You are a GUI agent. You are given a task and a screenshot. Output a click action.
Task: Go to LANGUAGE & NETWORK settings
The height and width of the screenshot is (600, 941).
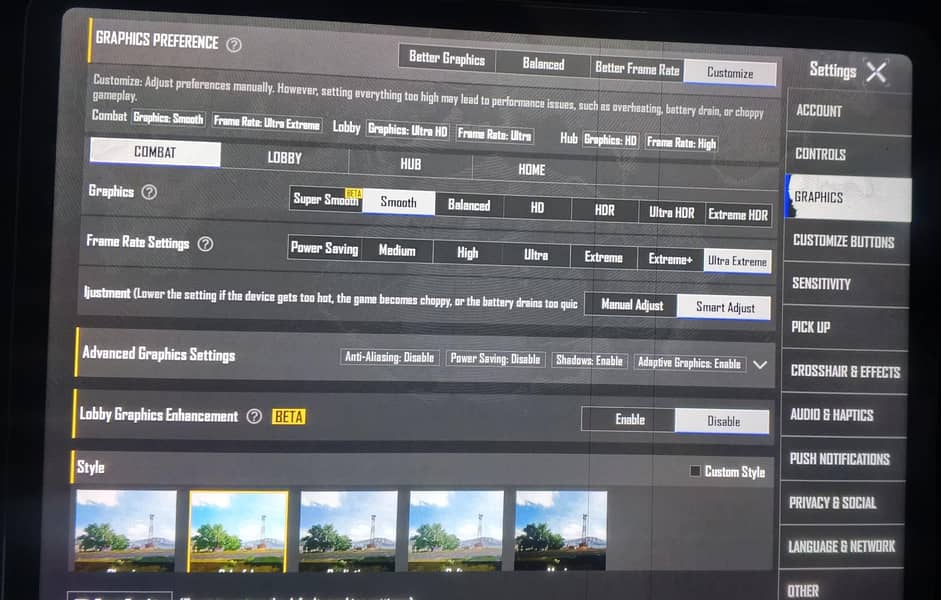(841, 546)
